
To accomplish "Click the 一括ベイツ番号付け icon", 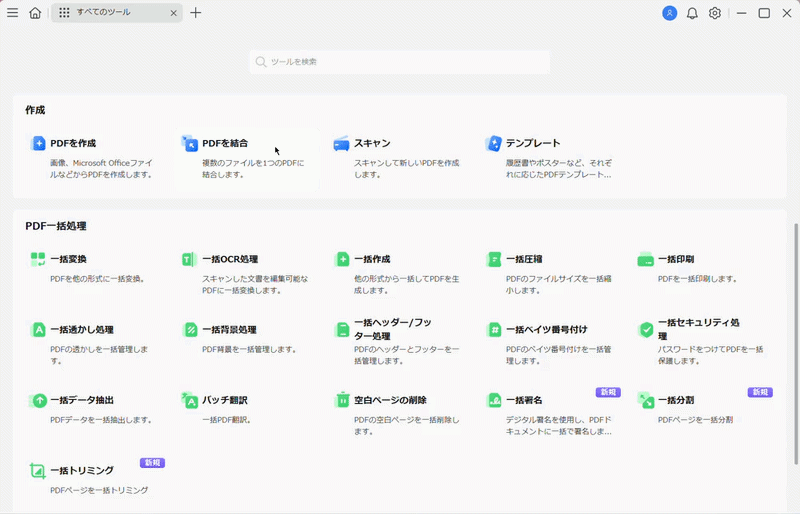I will tap(493, 330).
